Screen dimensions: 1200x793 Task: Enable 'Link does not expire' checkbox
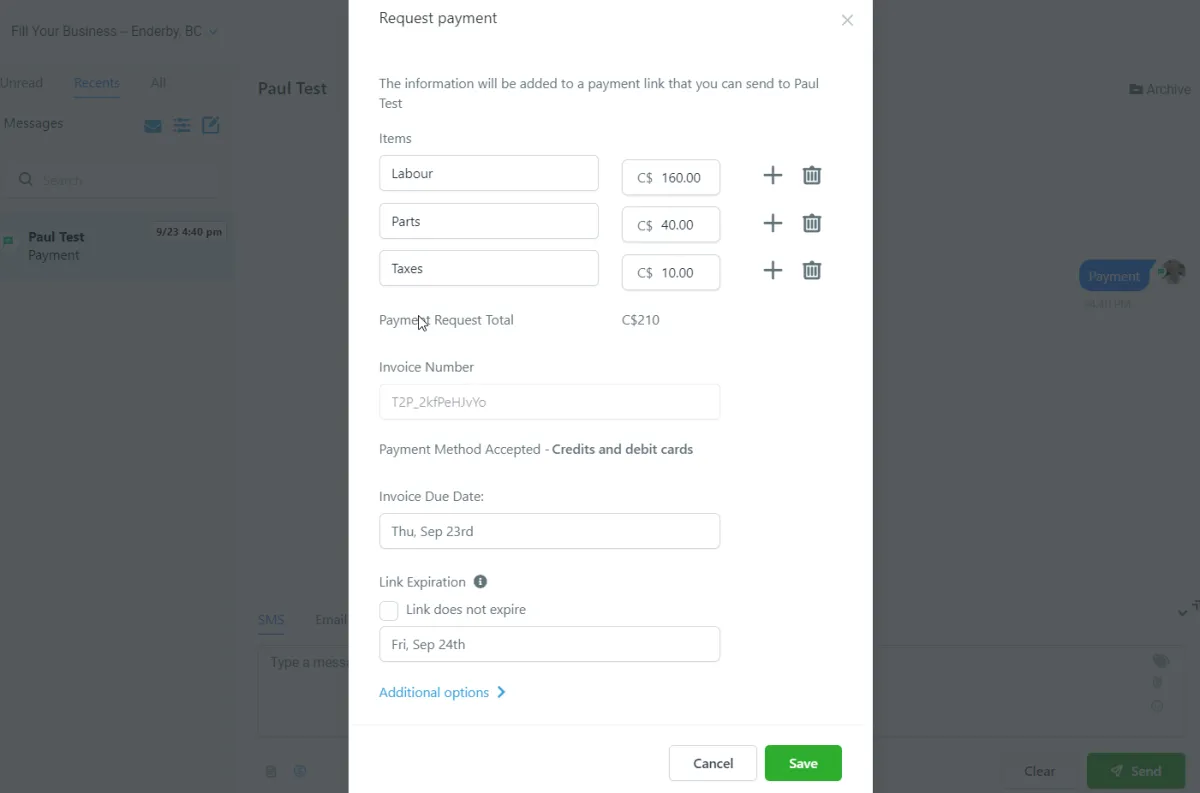(389, 610)
